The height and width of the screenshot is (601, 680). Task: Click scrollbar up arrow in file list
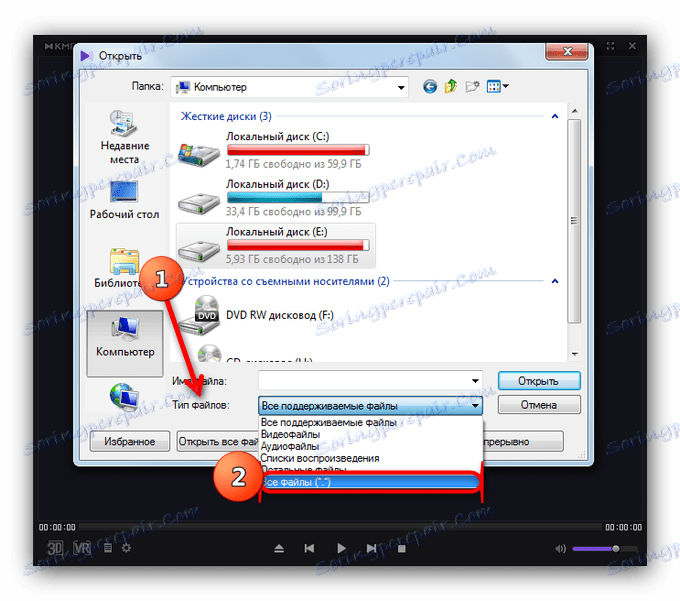tap(575, 111)
